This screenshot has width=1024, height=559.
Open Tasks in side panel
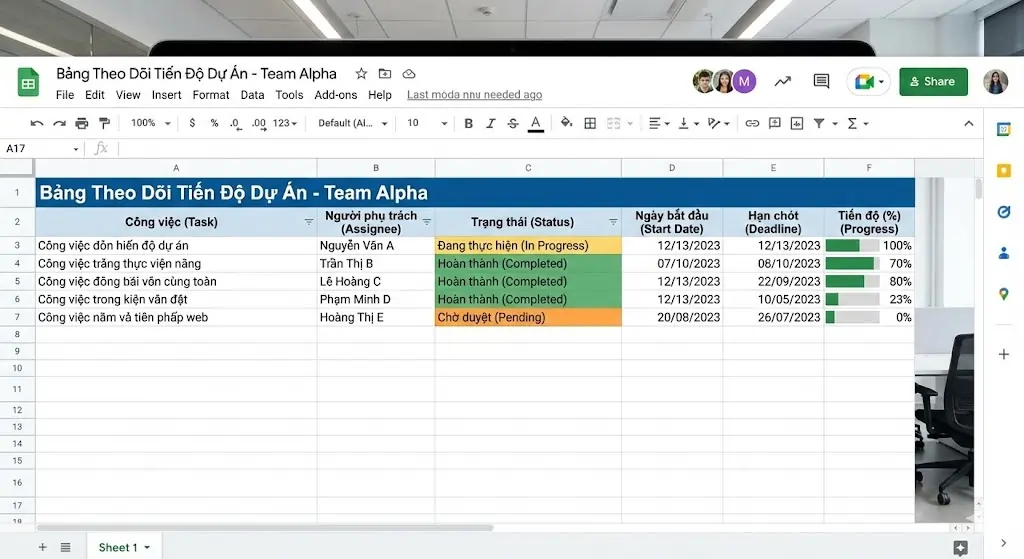click(1004, 212)
